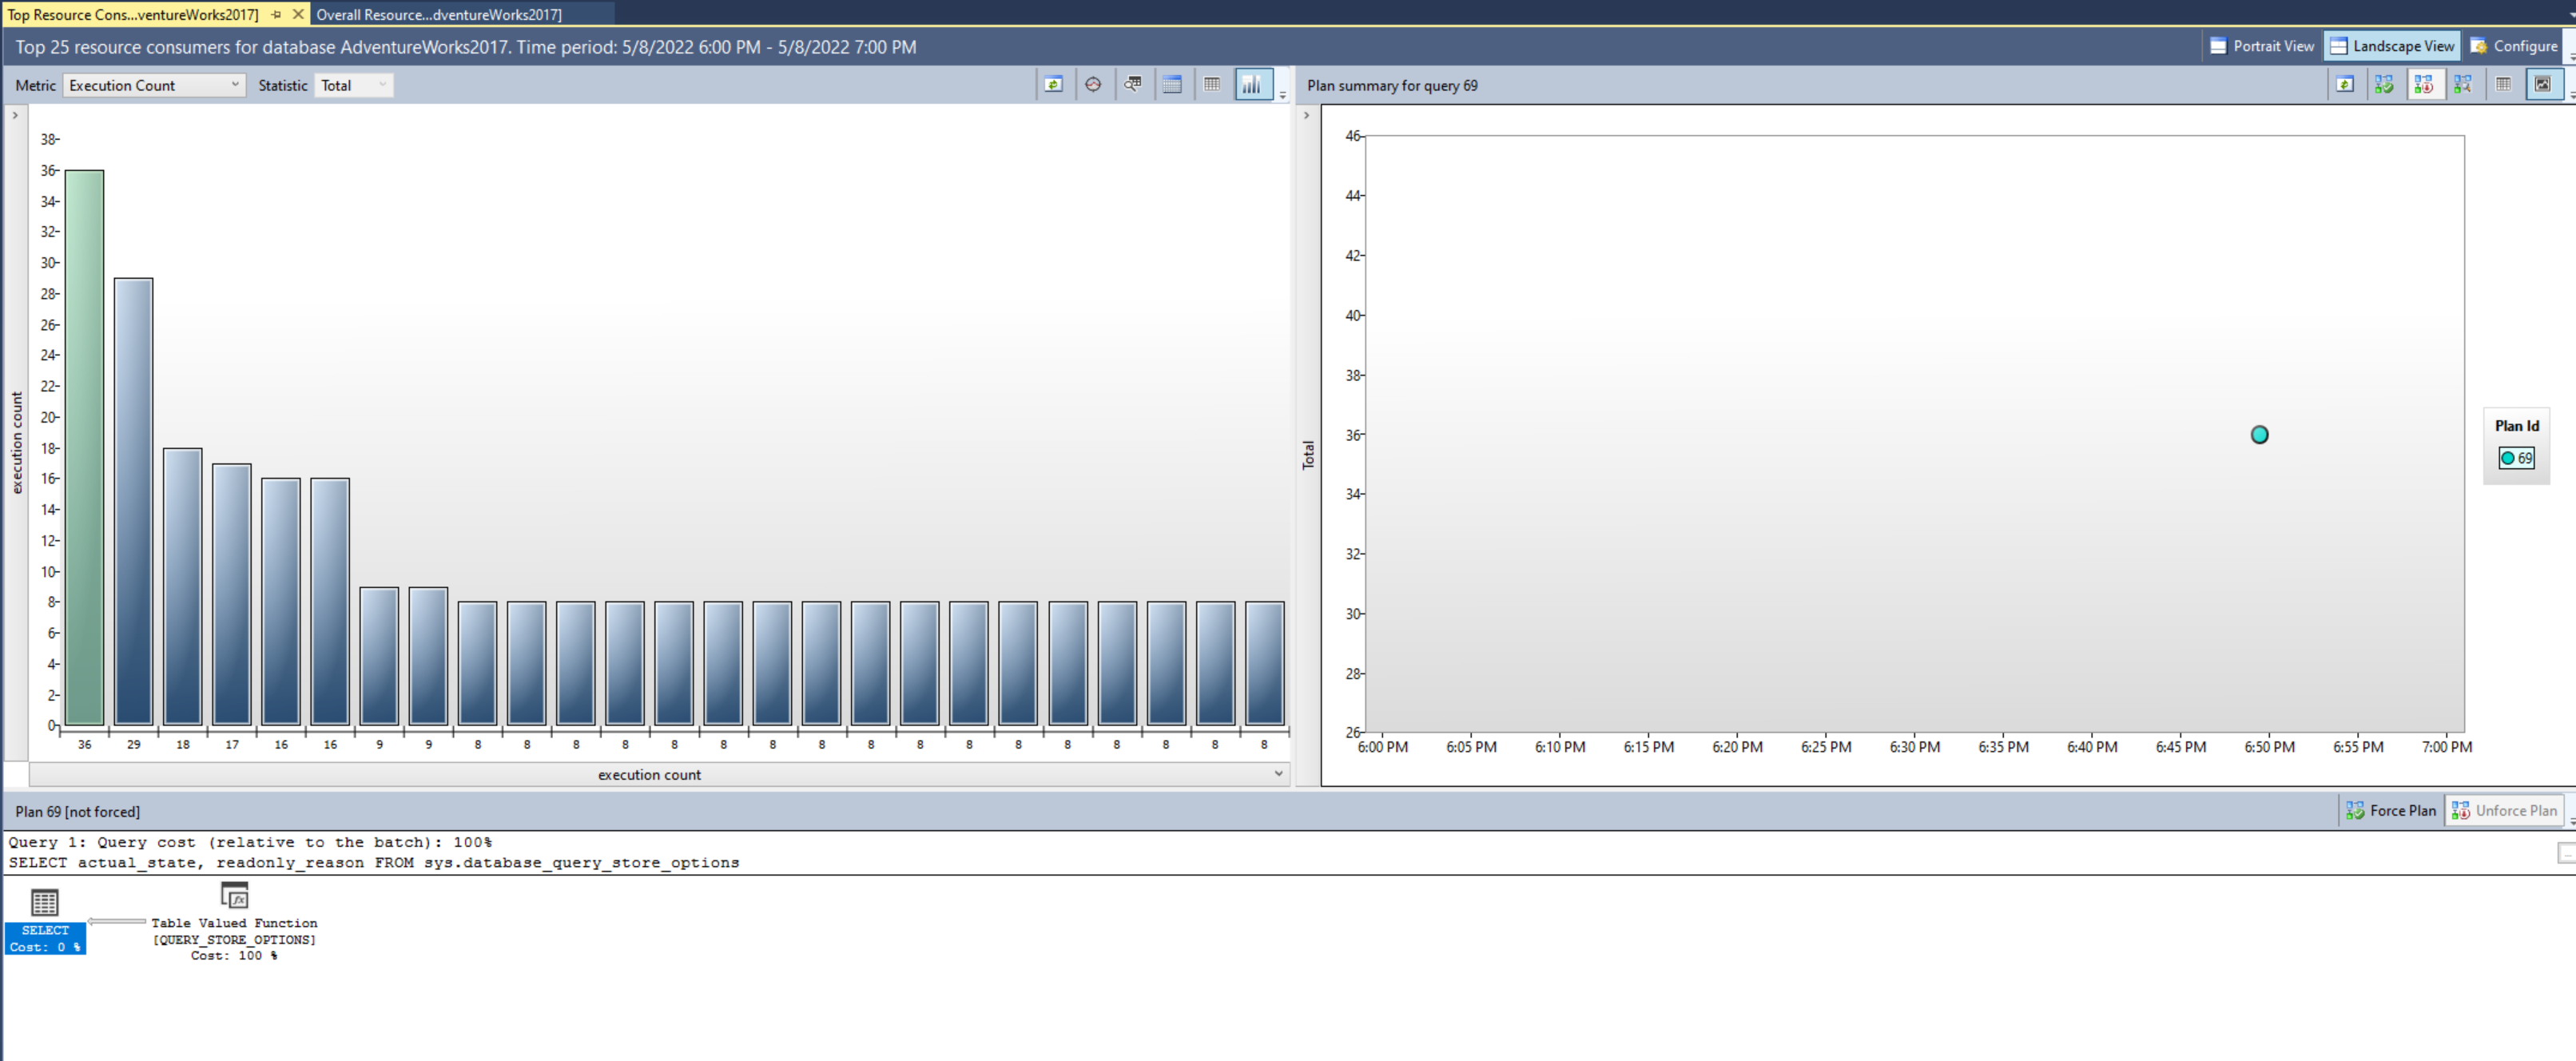Viewport: 2576px width, 1061px height.
Task: Click the Force Plan button
Action: coord(2391,810)
